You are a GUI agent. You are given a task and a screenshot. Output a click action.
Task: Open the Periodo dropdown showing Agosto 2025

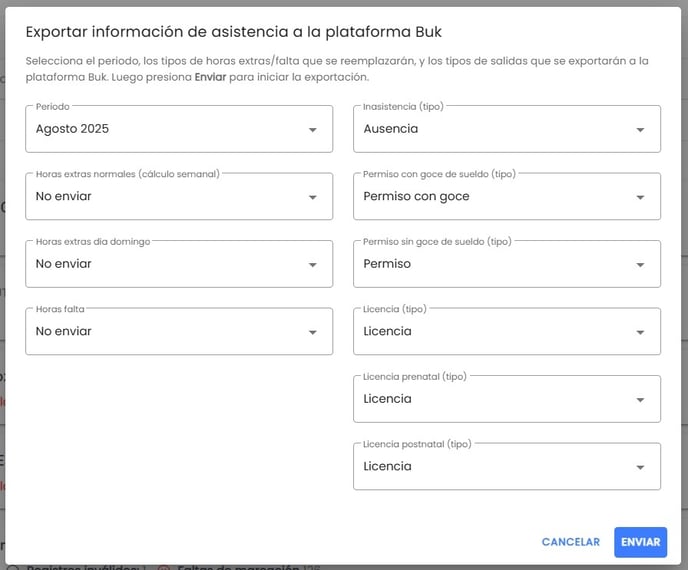pos(179,129)
